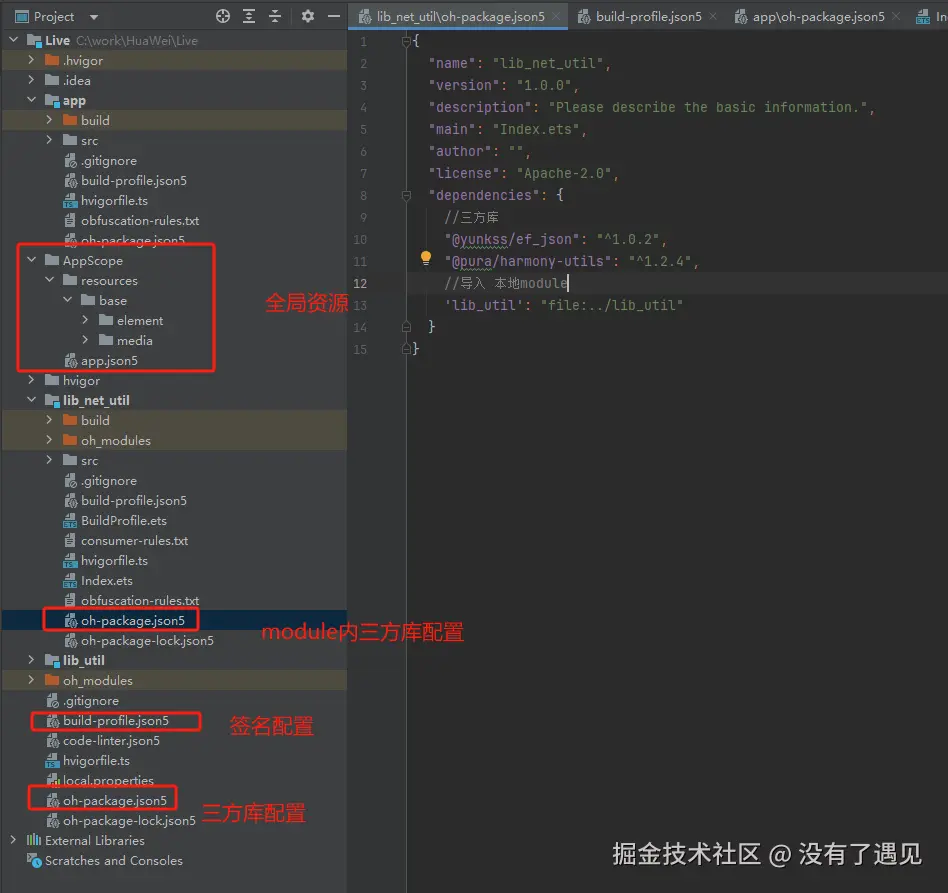Collapse the base folder
948x893 pixels.
pos(68,300)
